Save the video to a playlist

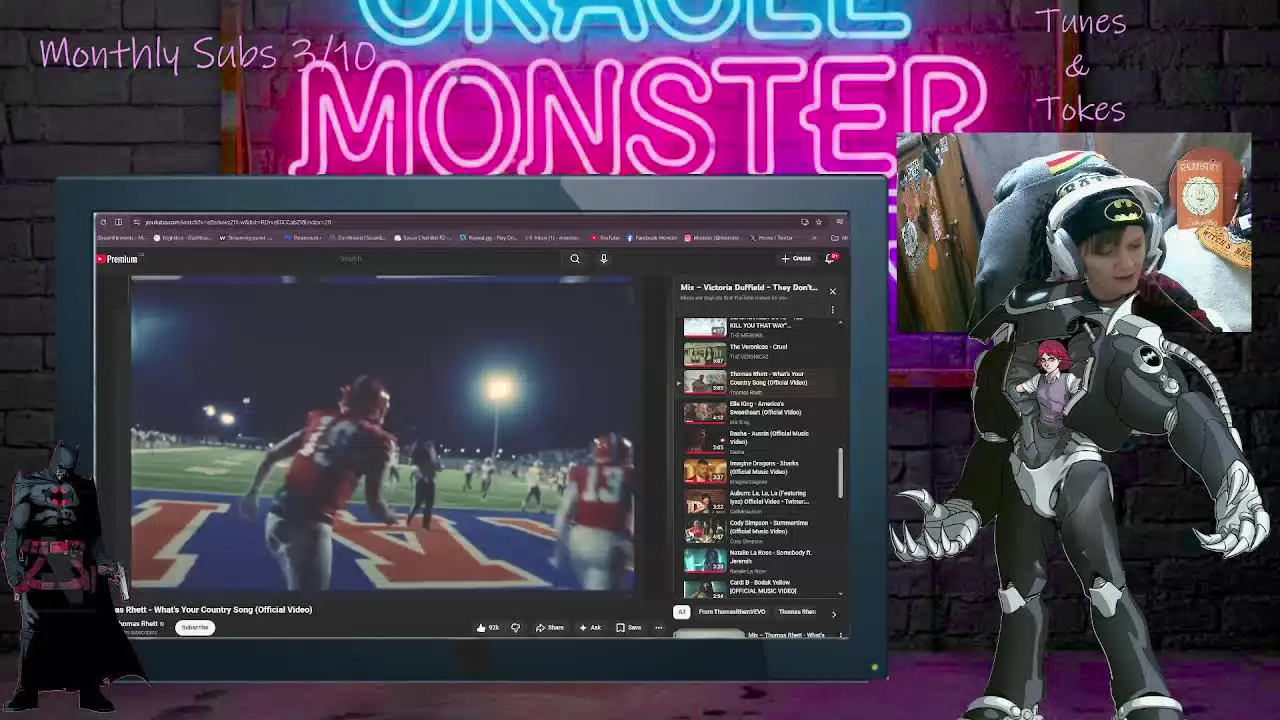click(x=629, y=628)
